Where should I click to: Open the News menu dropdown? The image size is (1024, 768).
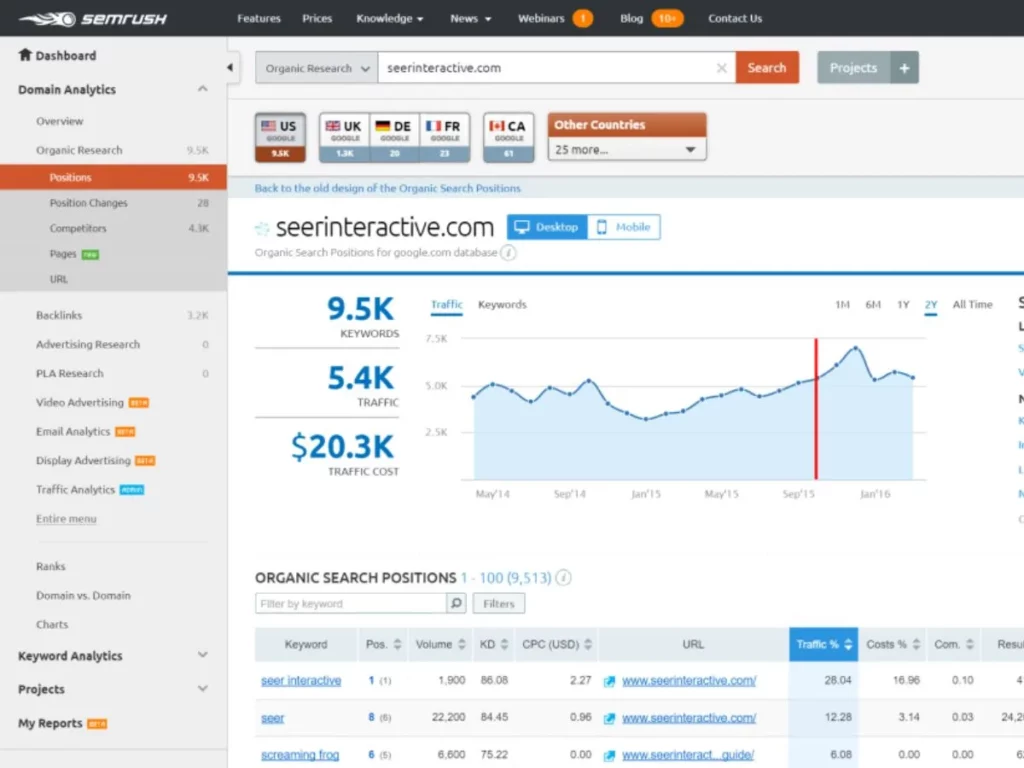pyautogui.click(x=470, y=18)
